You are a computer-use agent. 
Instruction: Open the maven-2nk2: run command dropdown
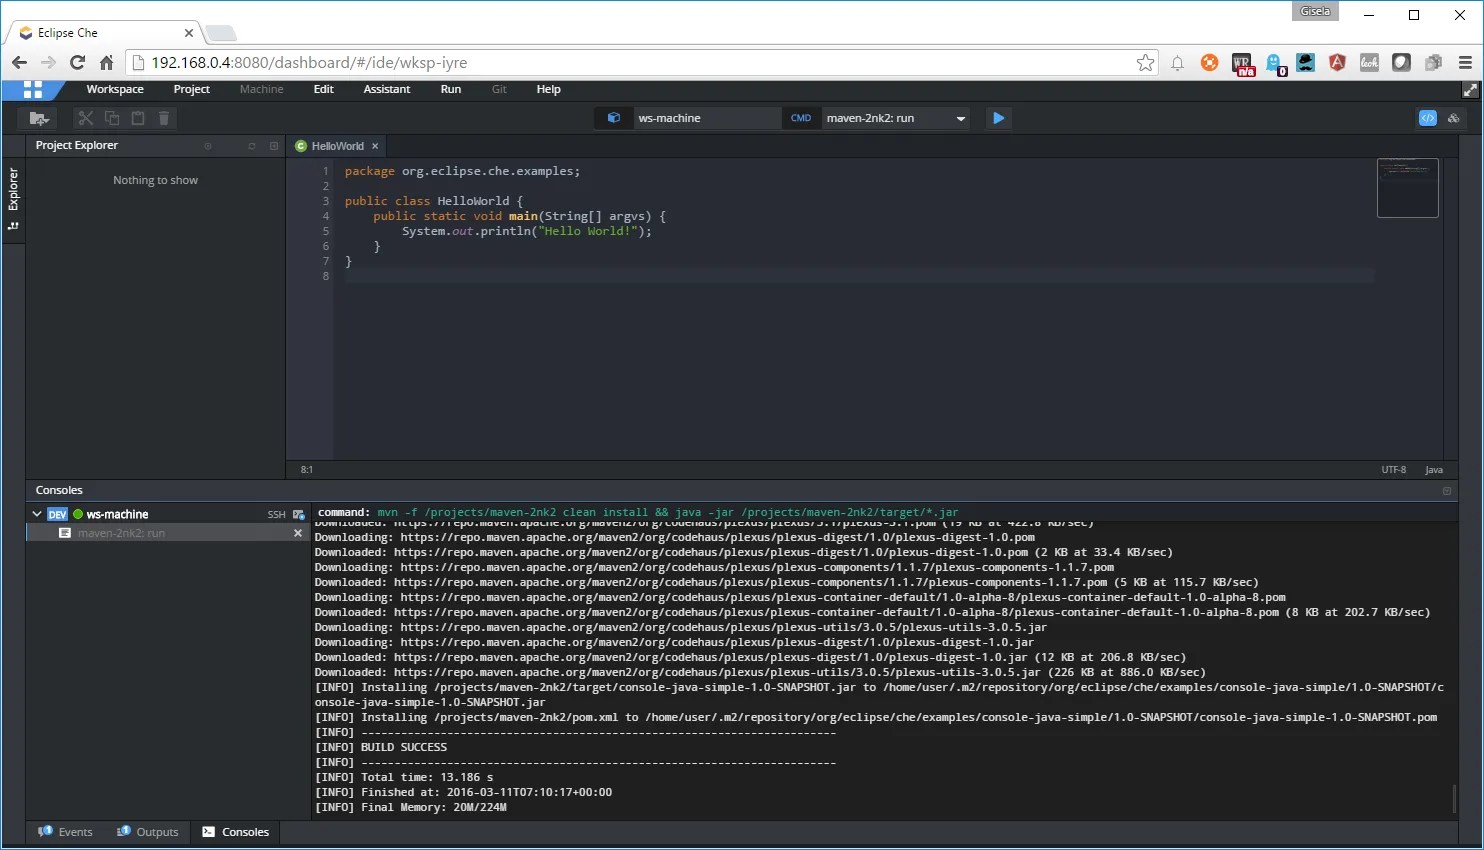[894, 118]
